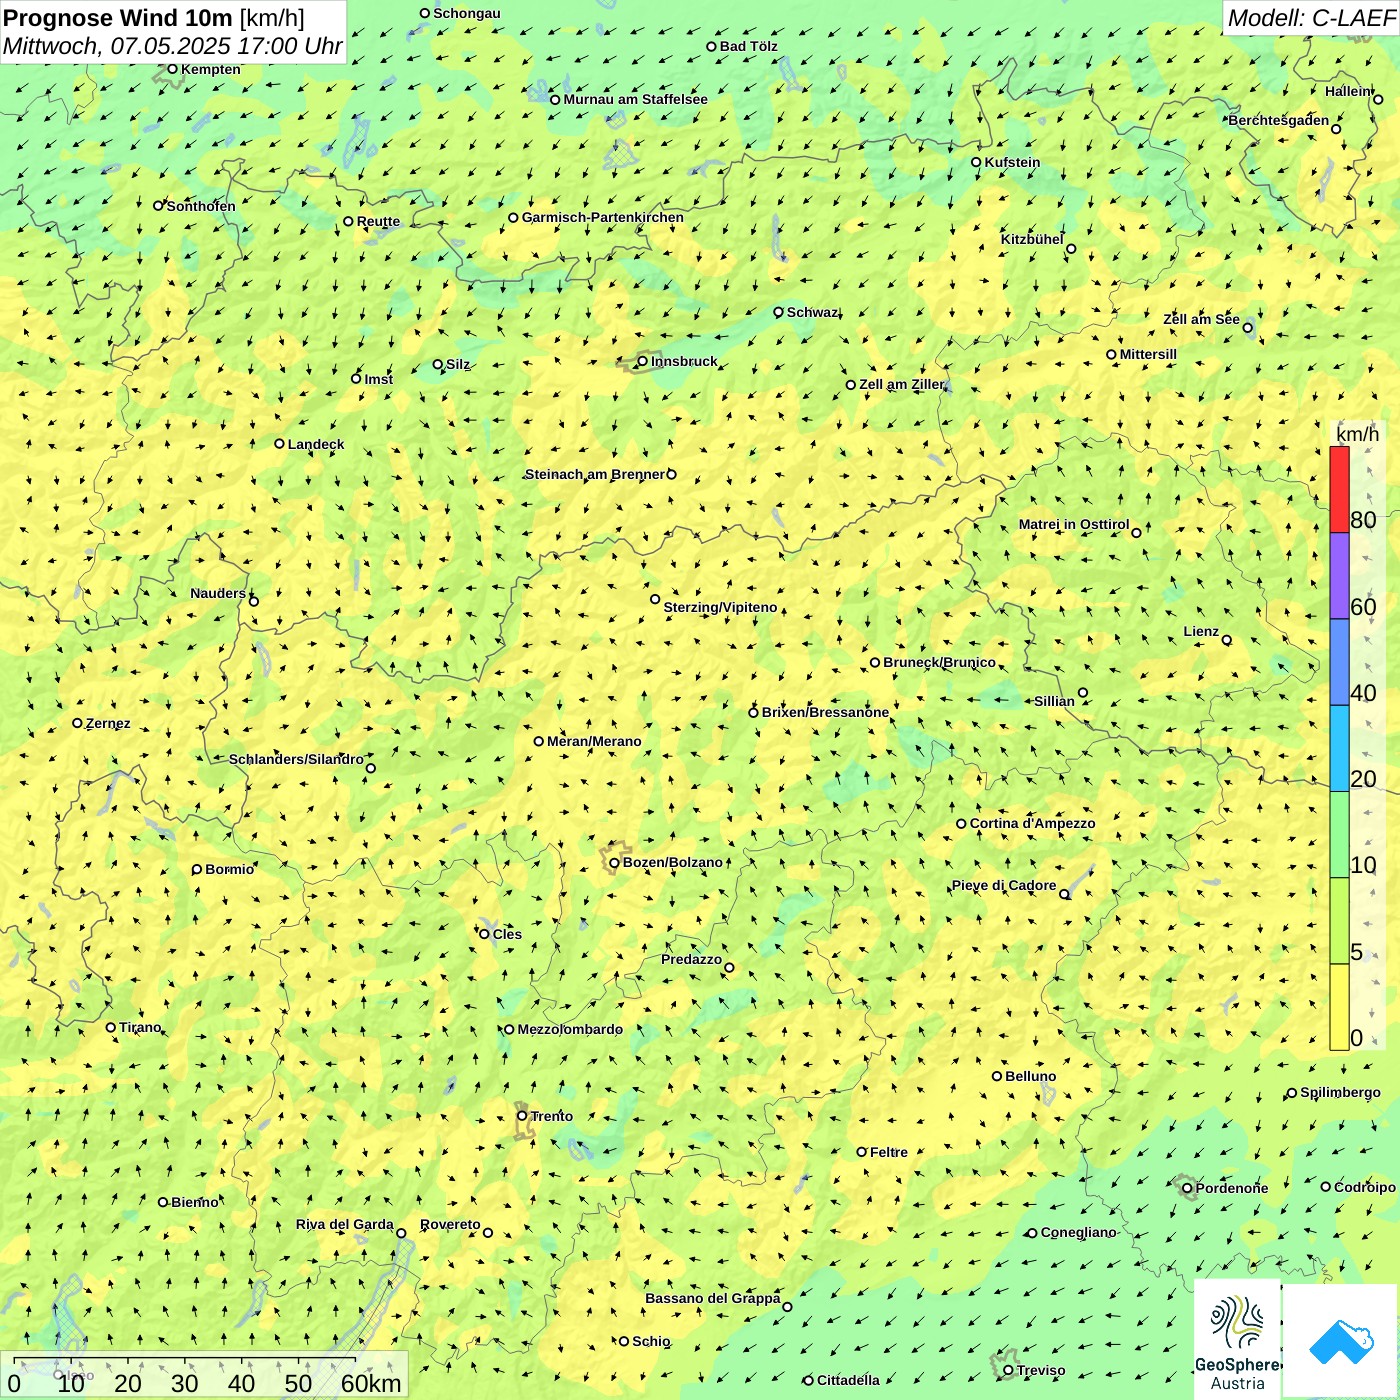1400x1400 pixels.
Task: Click the 'Prognose Wind 10m [km/h]' title
Action: point(154,18)
